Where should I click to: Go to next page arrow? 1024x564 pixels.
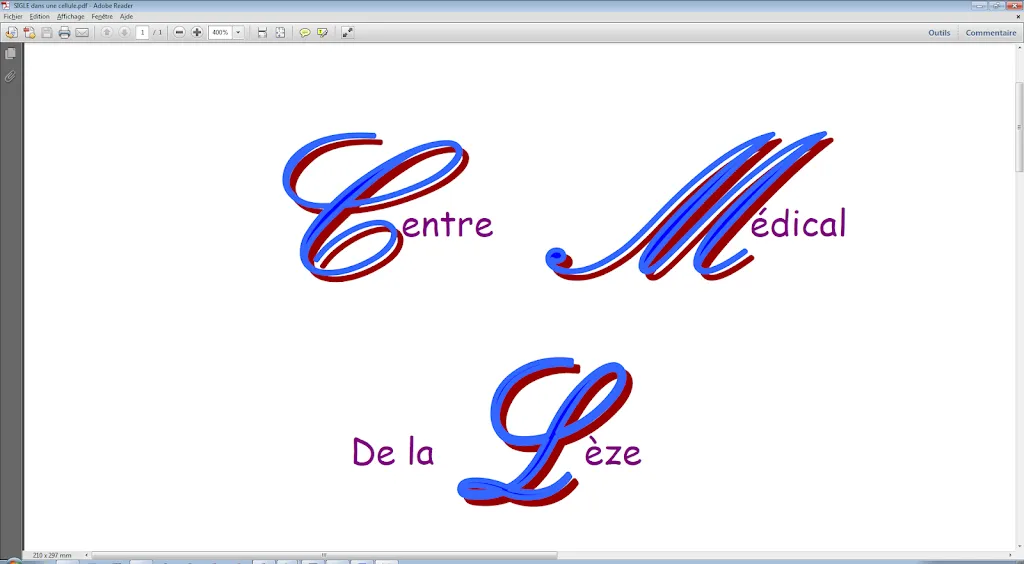click(x=124, y=32)
